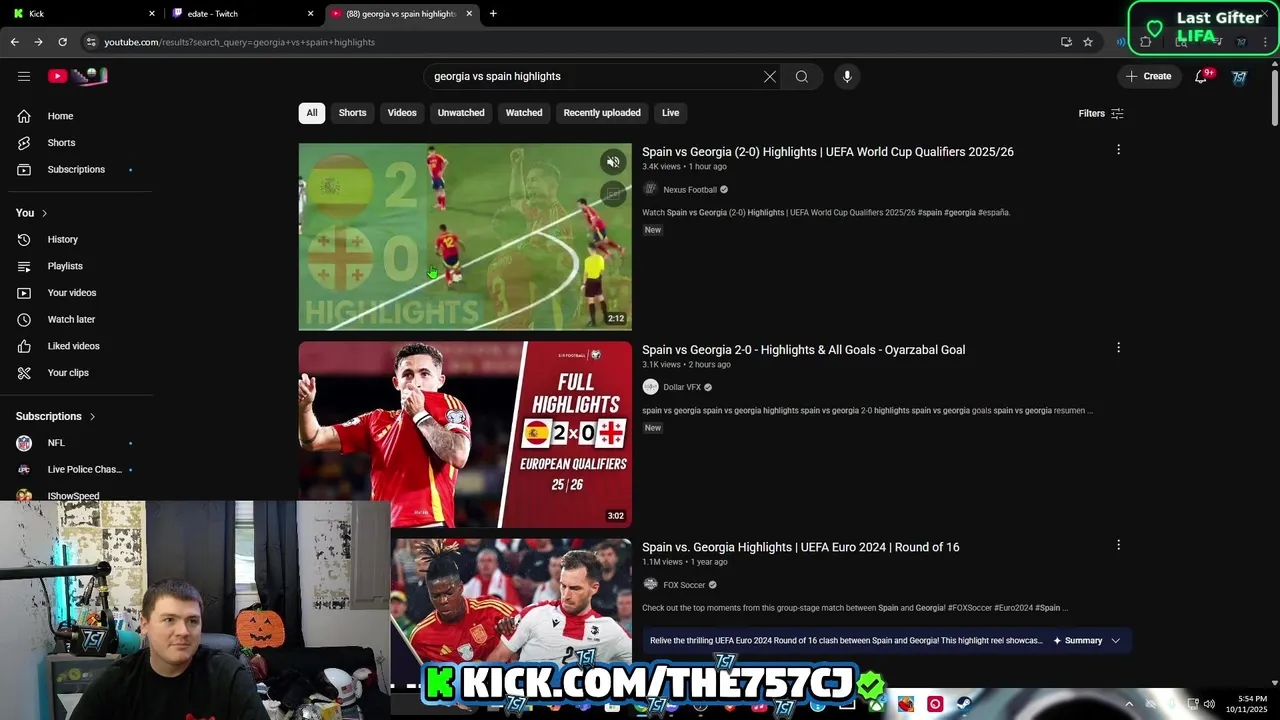Expand the FOX Soccer video Summary
Screen dimensions: 1280x720
(x=1087, y=640)
